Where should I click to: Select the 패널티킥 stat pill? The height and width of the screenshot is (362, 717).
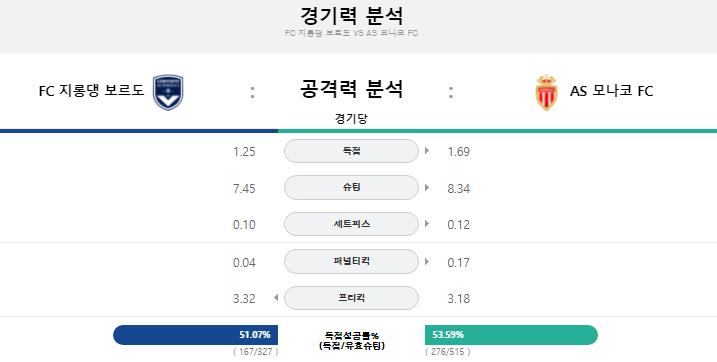351,261
